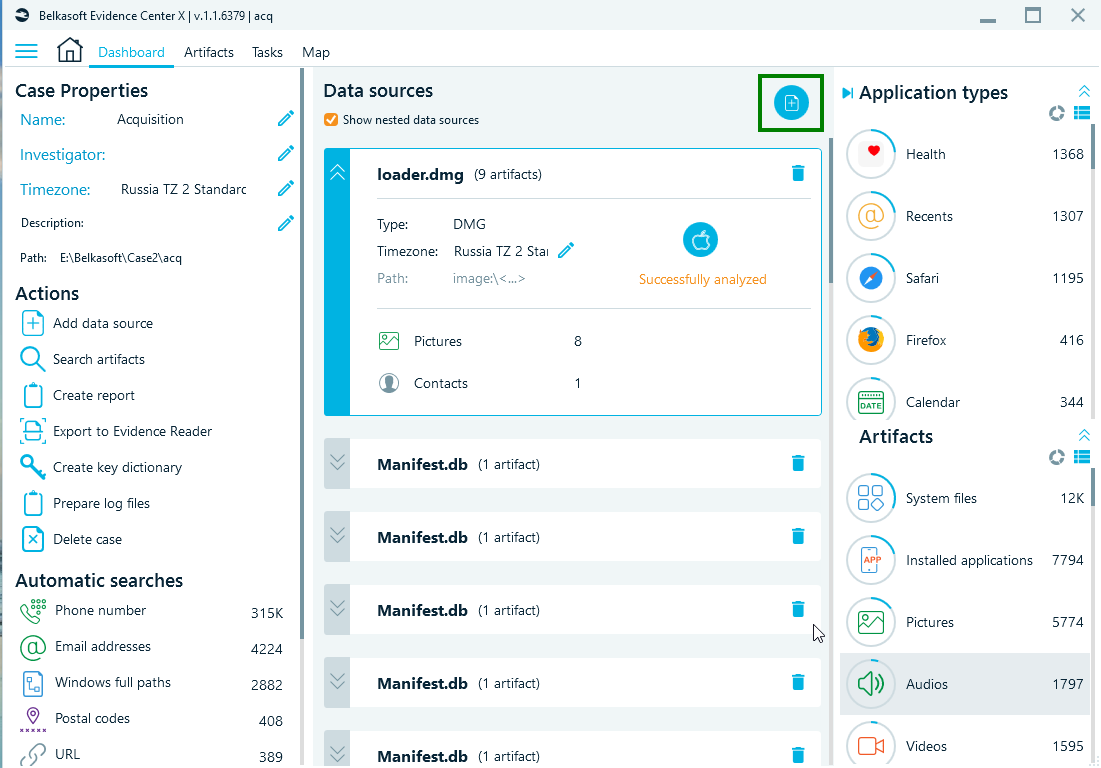This screenshot has width=1101, height=768.
Task: Click Add data source action
Action: pos(88,324)
